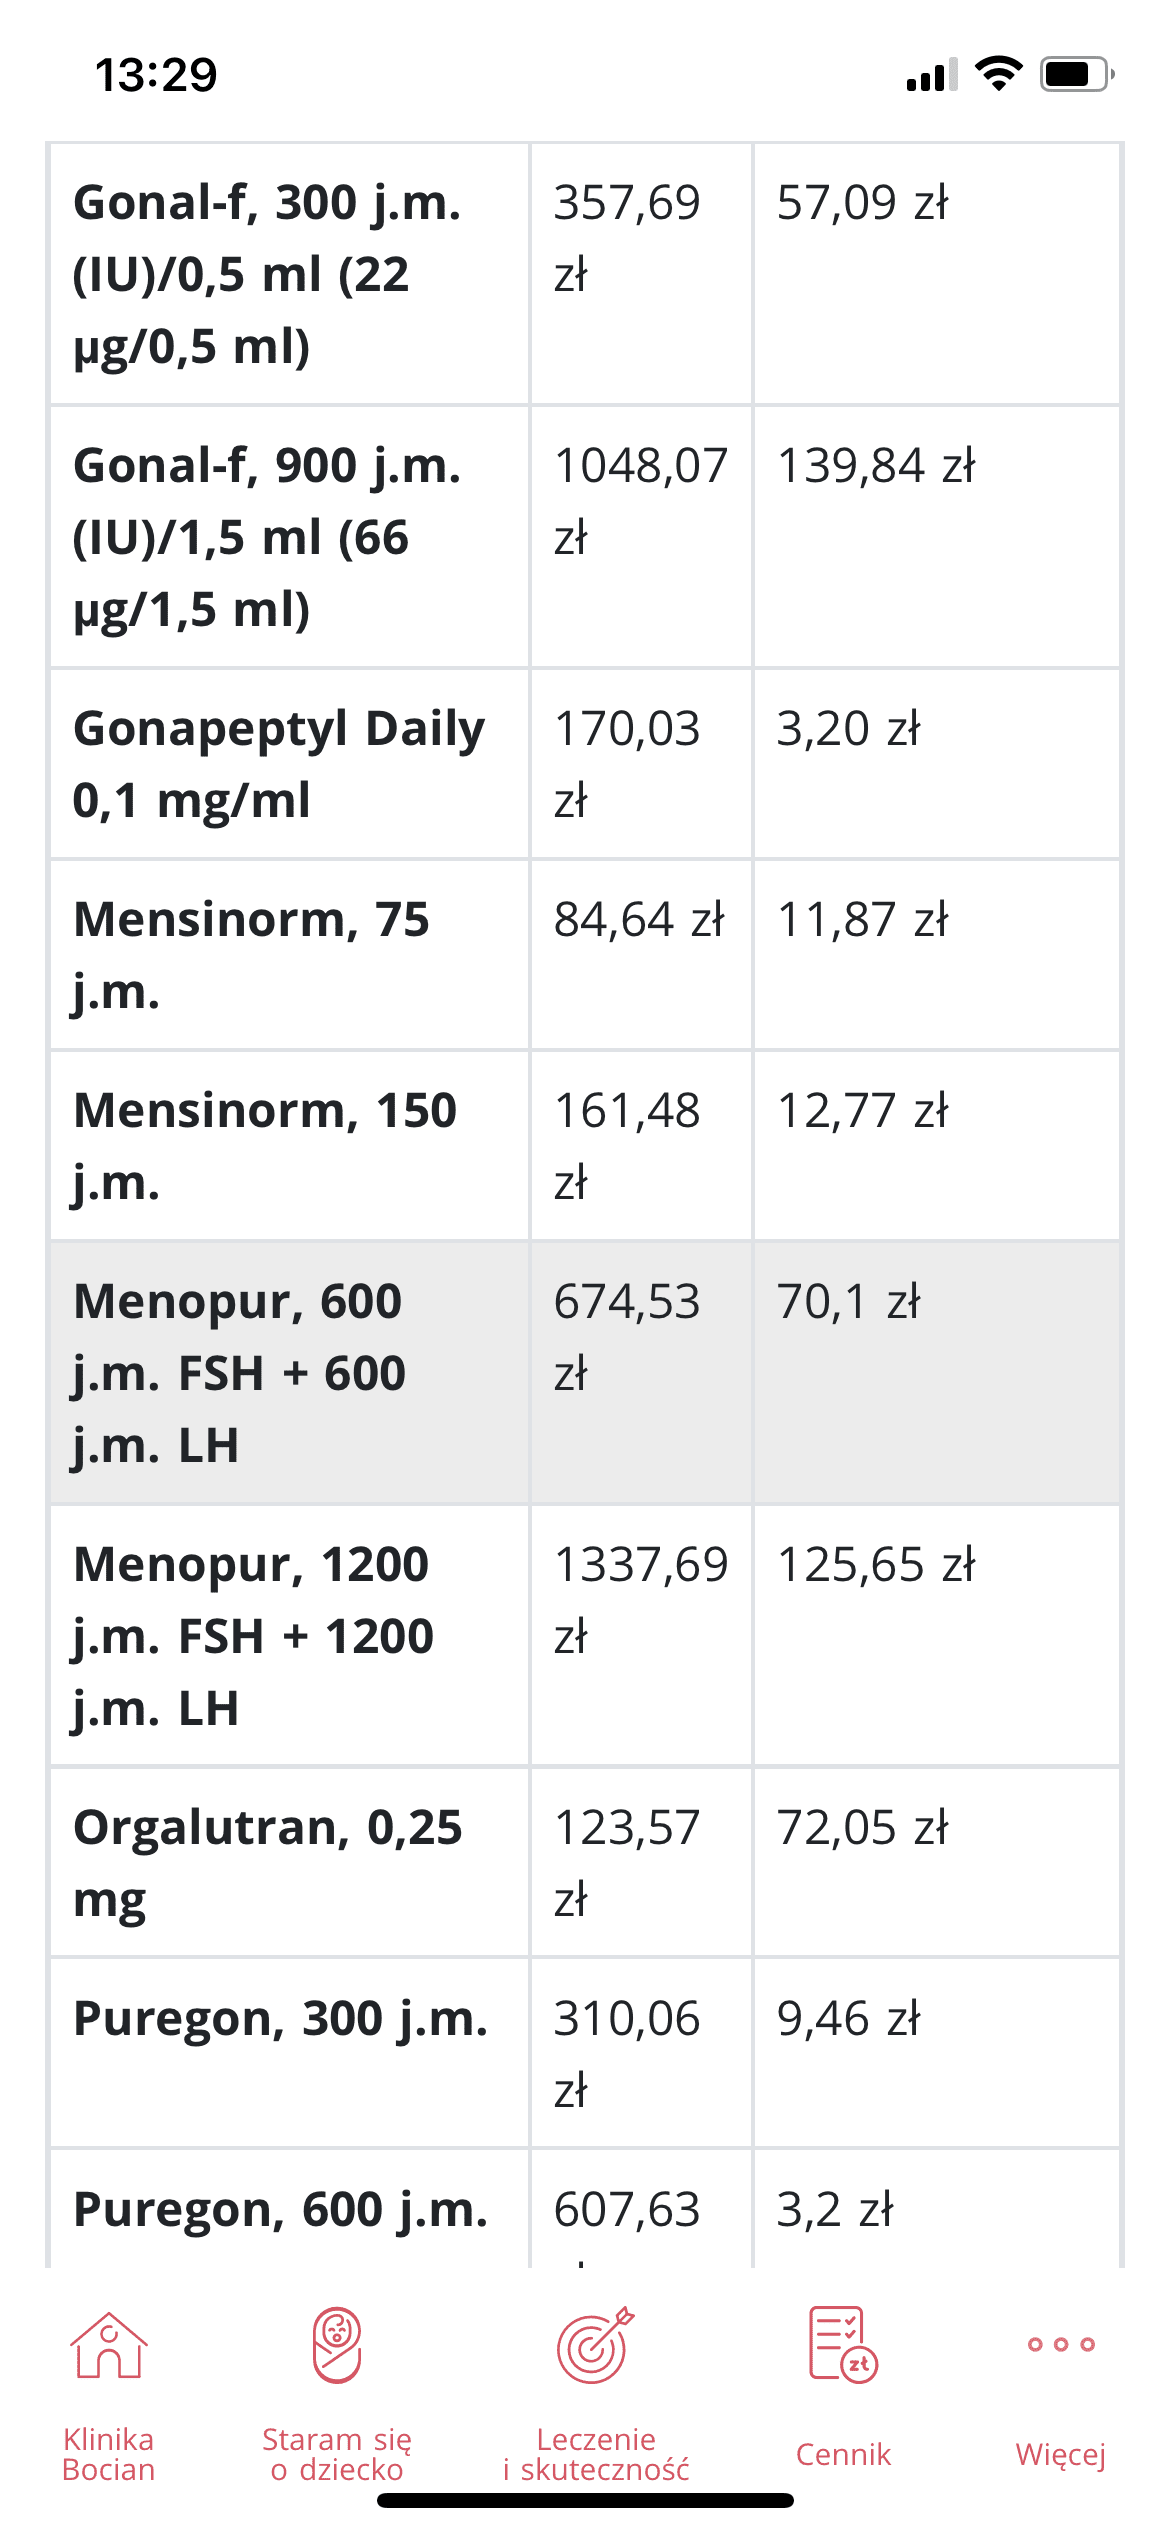
Task: Tap the Klinika Bocian home icon
Action: (109, 2345)
